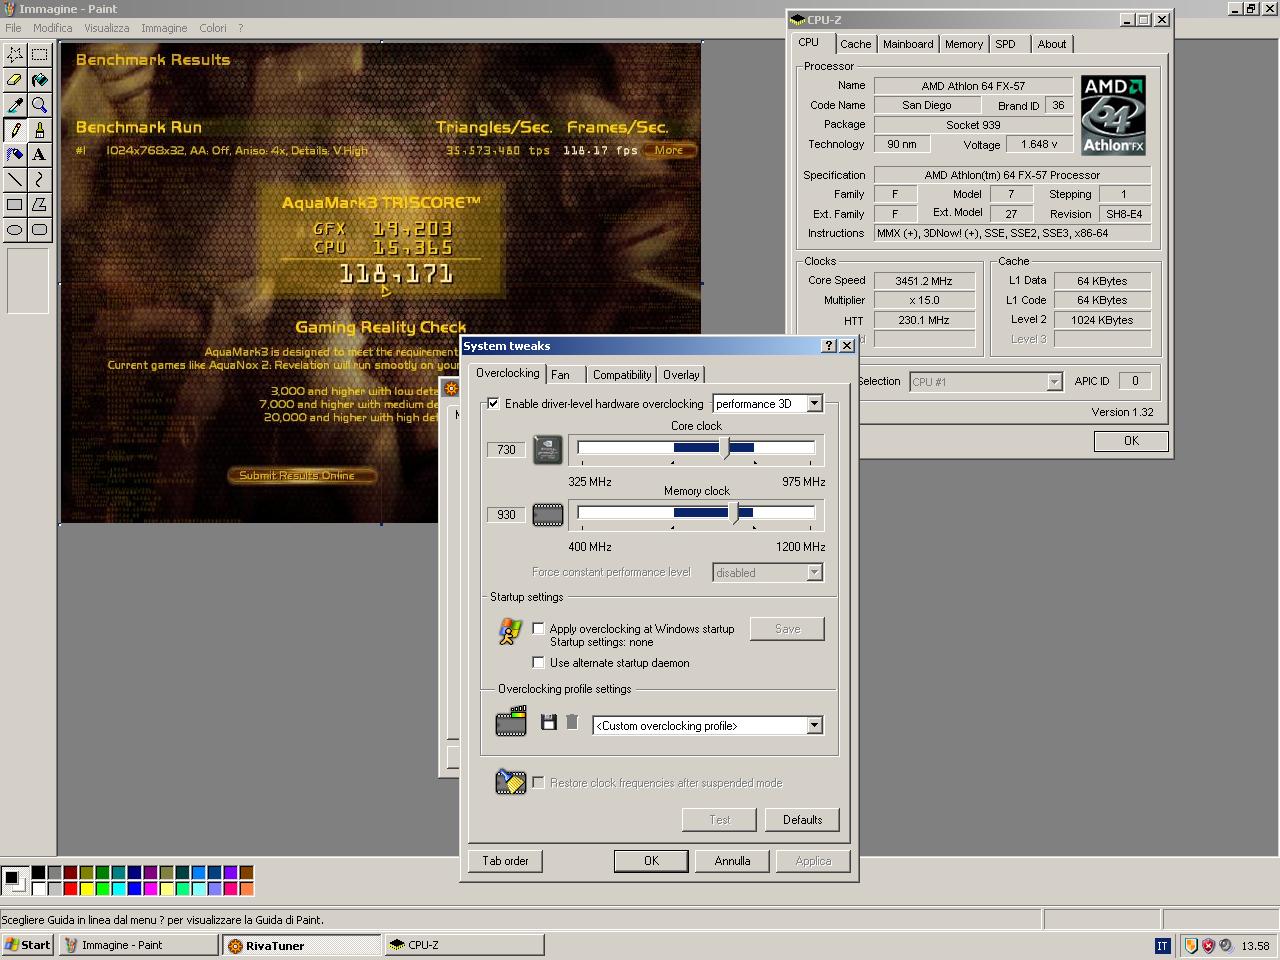
Task: Click the memory clock value field showing 930
Action: click(x=506, y=515)
